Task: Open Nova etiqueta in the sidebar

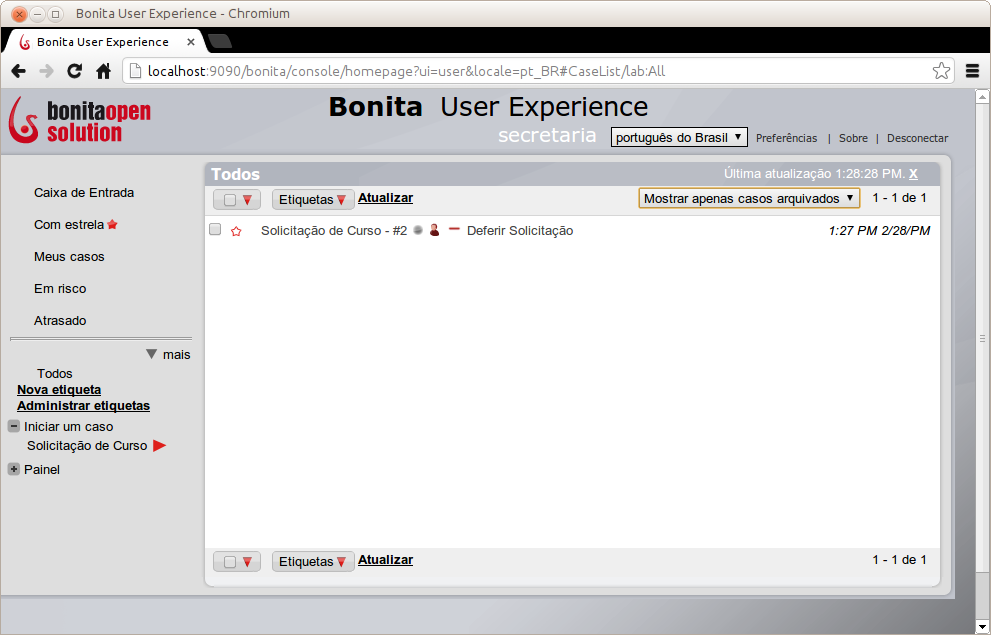Action: click(x=59, y=389)
